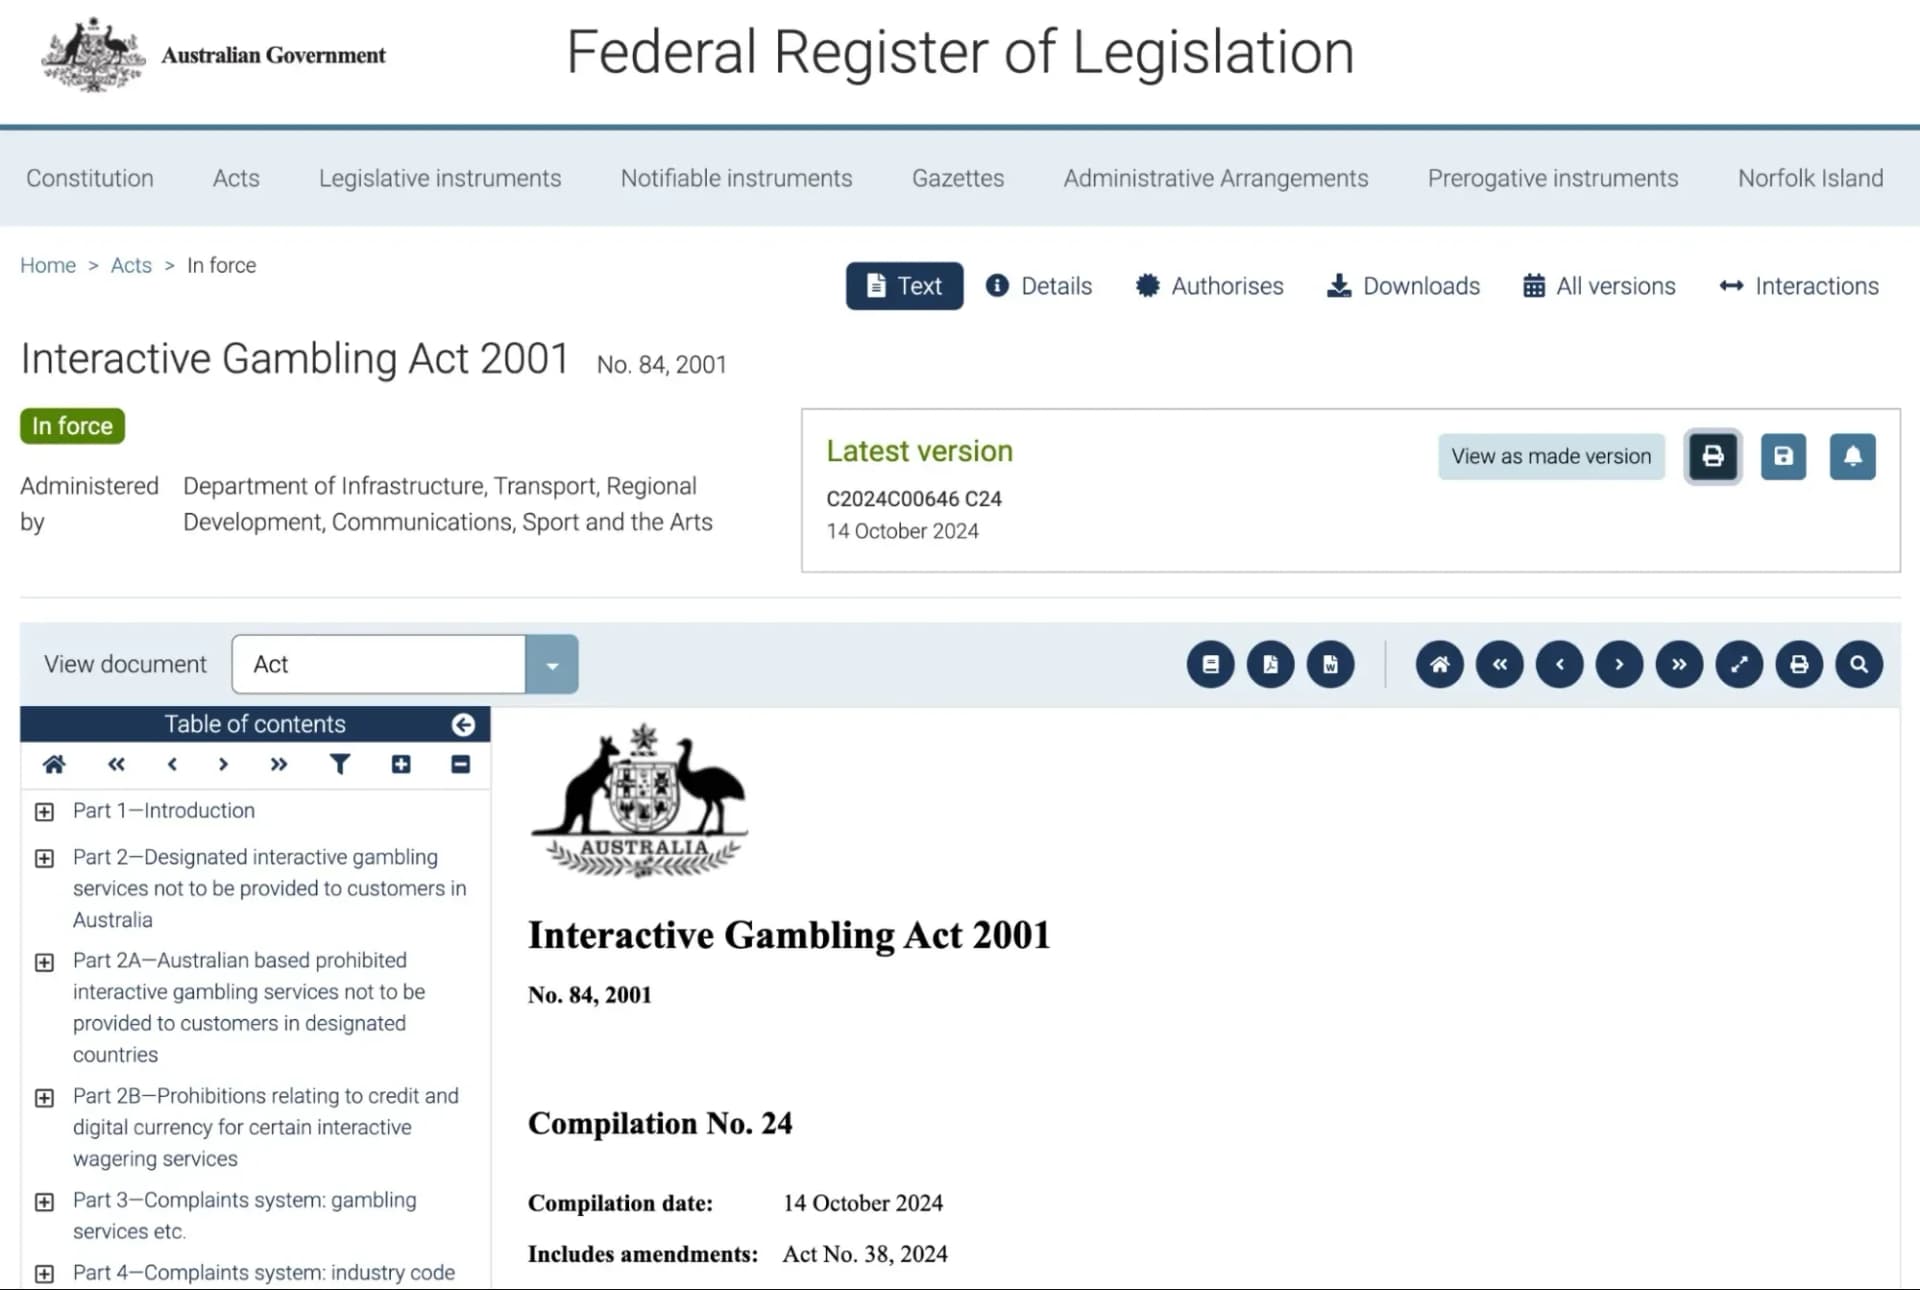
Task: Click the Federal Register of Legislation title
Action: pyautogui.click(x=960, y=52)
